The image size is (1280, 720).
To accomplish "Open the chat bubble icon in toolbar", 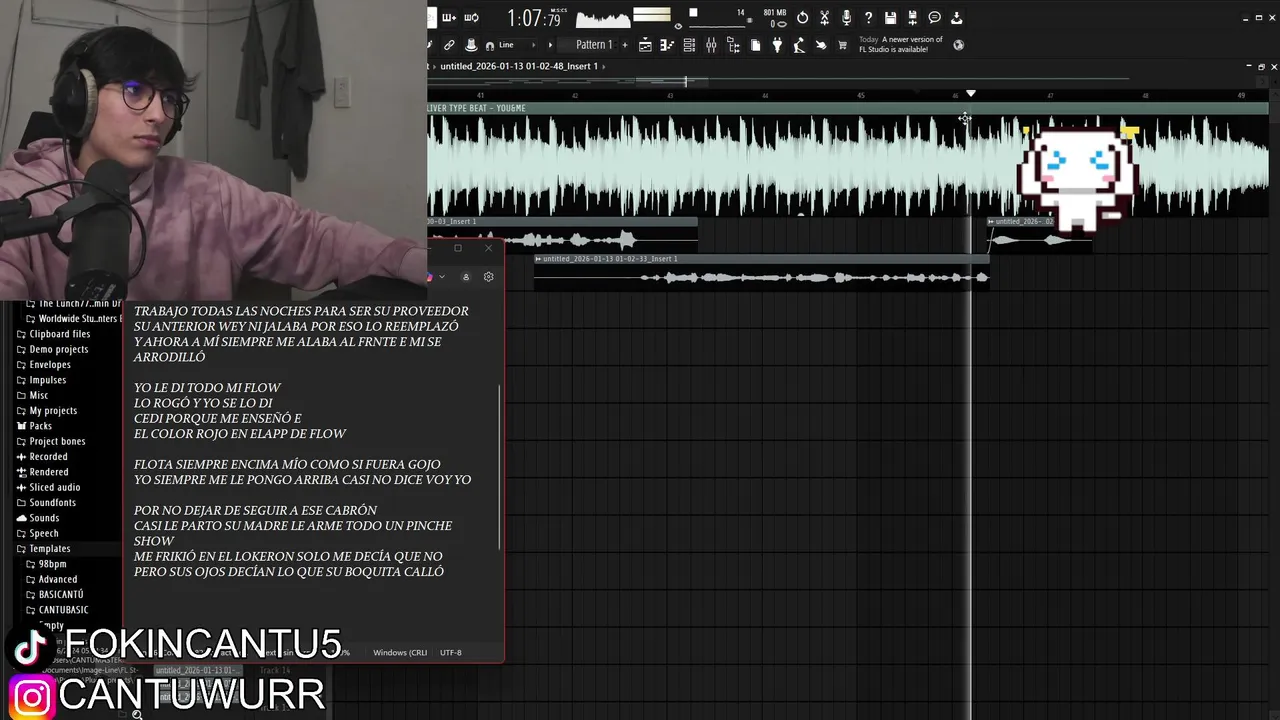I will pyautogui.click(x=934, y=18).
